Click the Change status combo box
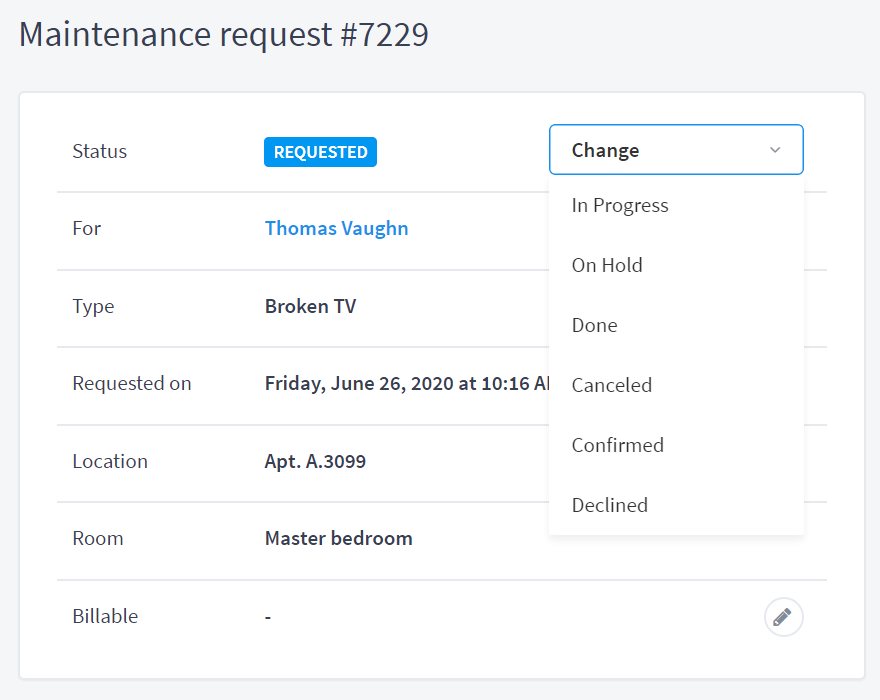Screen dimensions: 880x700 [x=676, y=150]
